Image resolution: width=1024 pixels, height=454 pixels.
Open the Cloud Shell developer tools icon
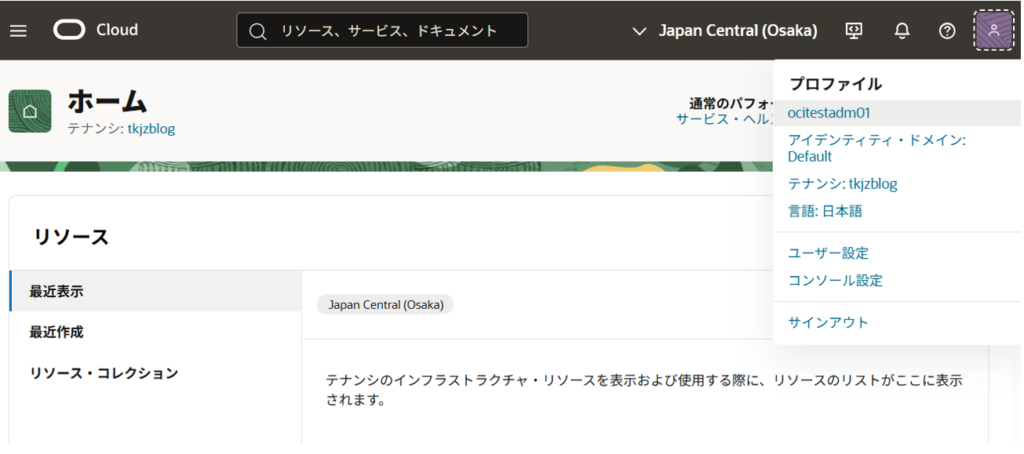[x=854, y=30]
